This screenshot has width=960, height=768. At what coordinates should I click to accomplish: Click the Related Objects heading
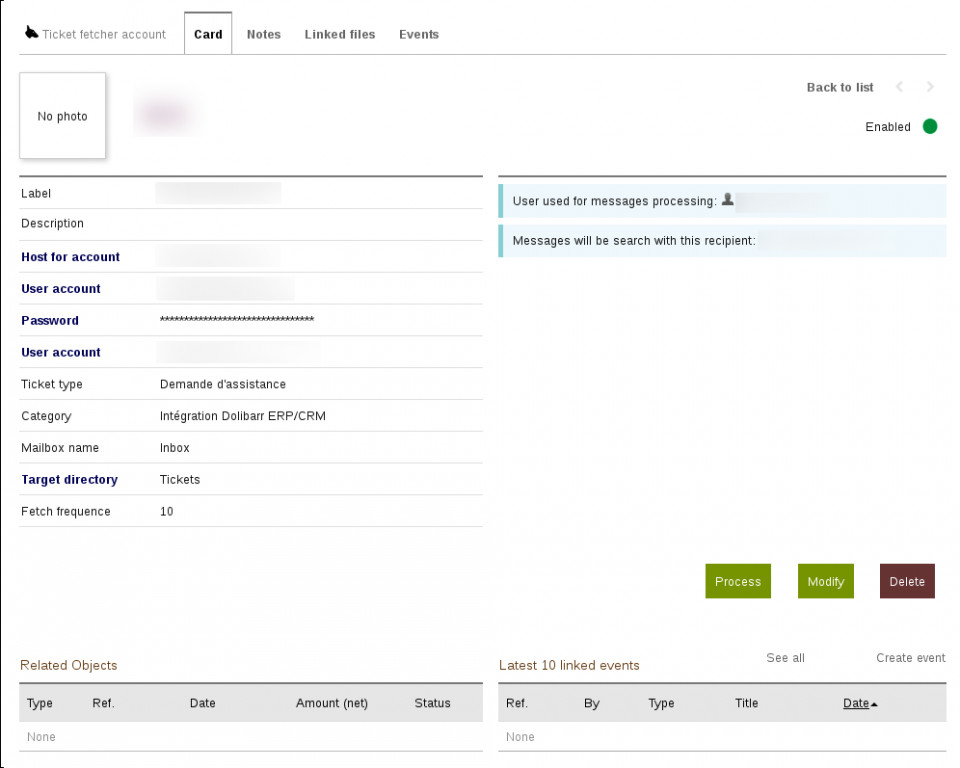point(69,665)
